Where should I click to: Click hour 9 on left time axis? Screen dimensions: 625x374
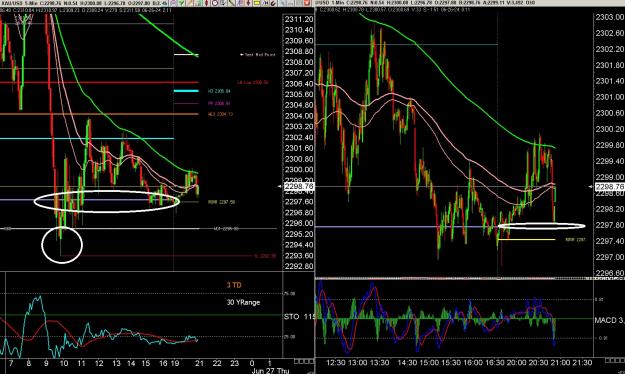coord(46,363)
